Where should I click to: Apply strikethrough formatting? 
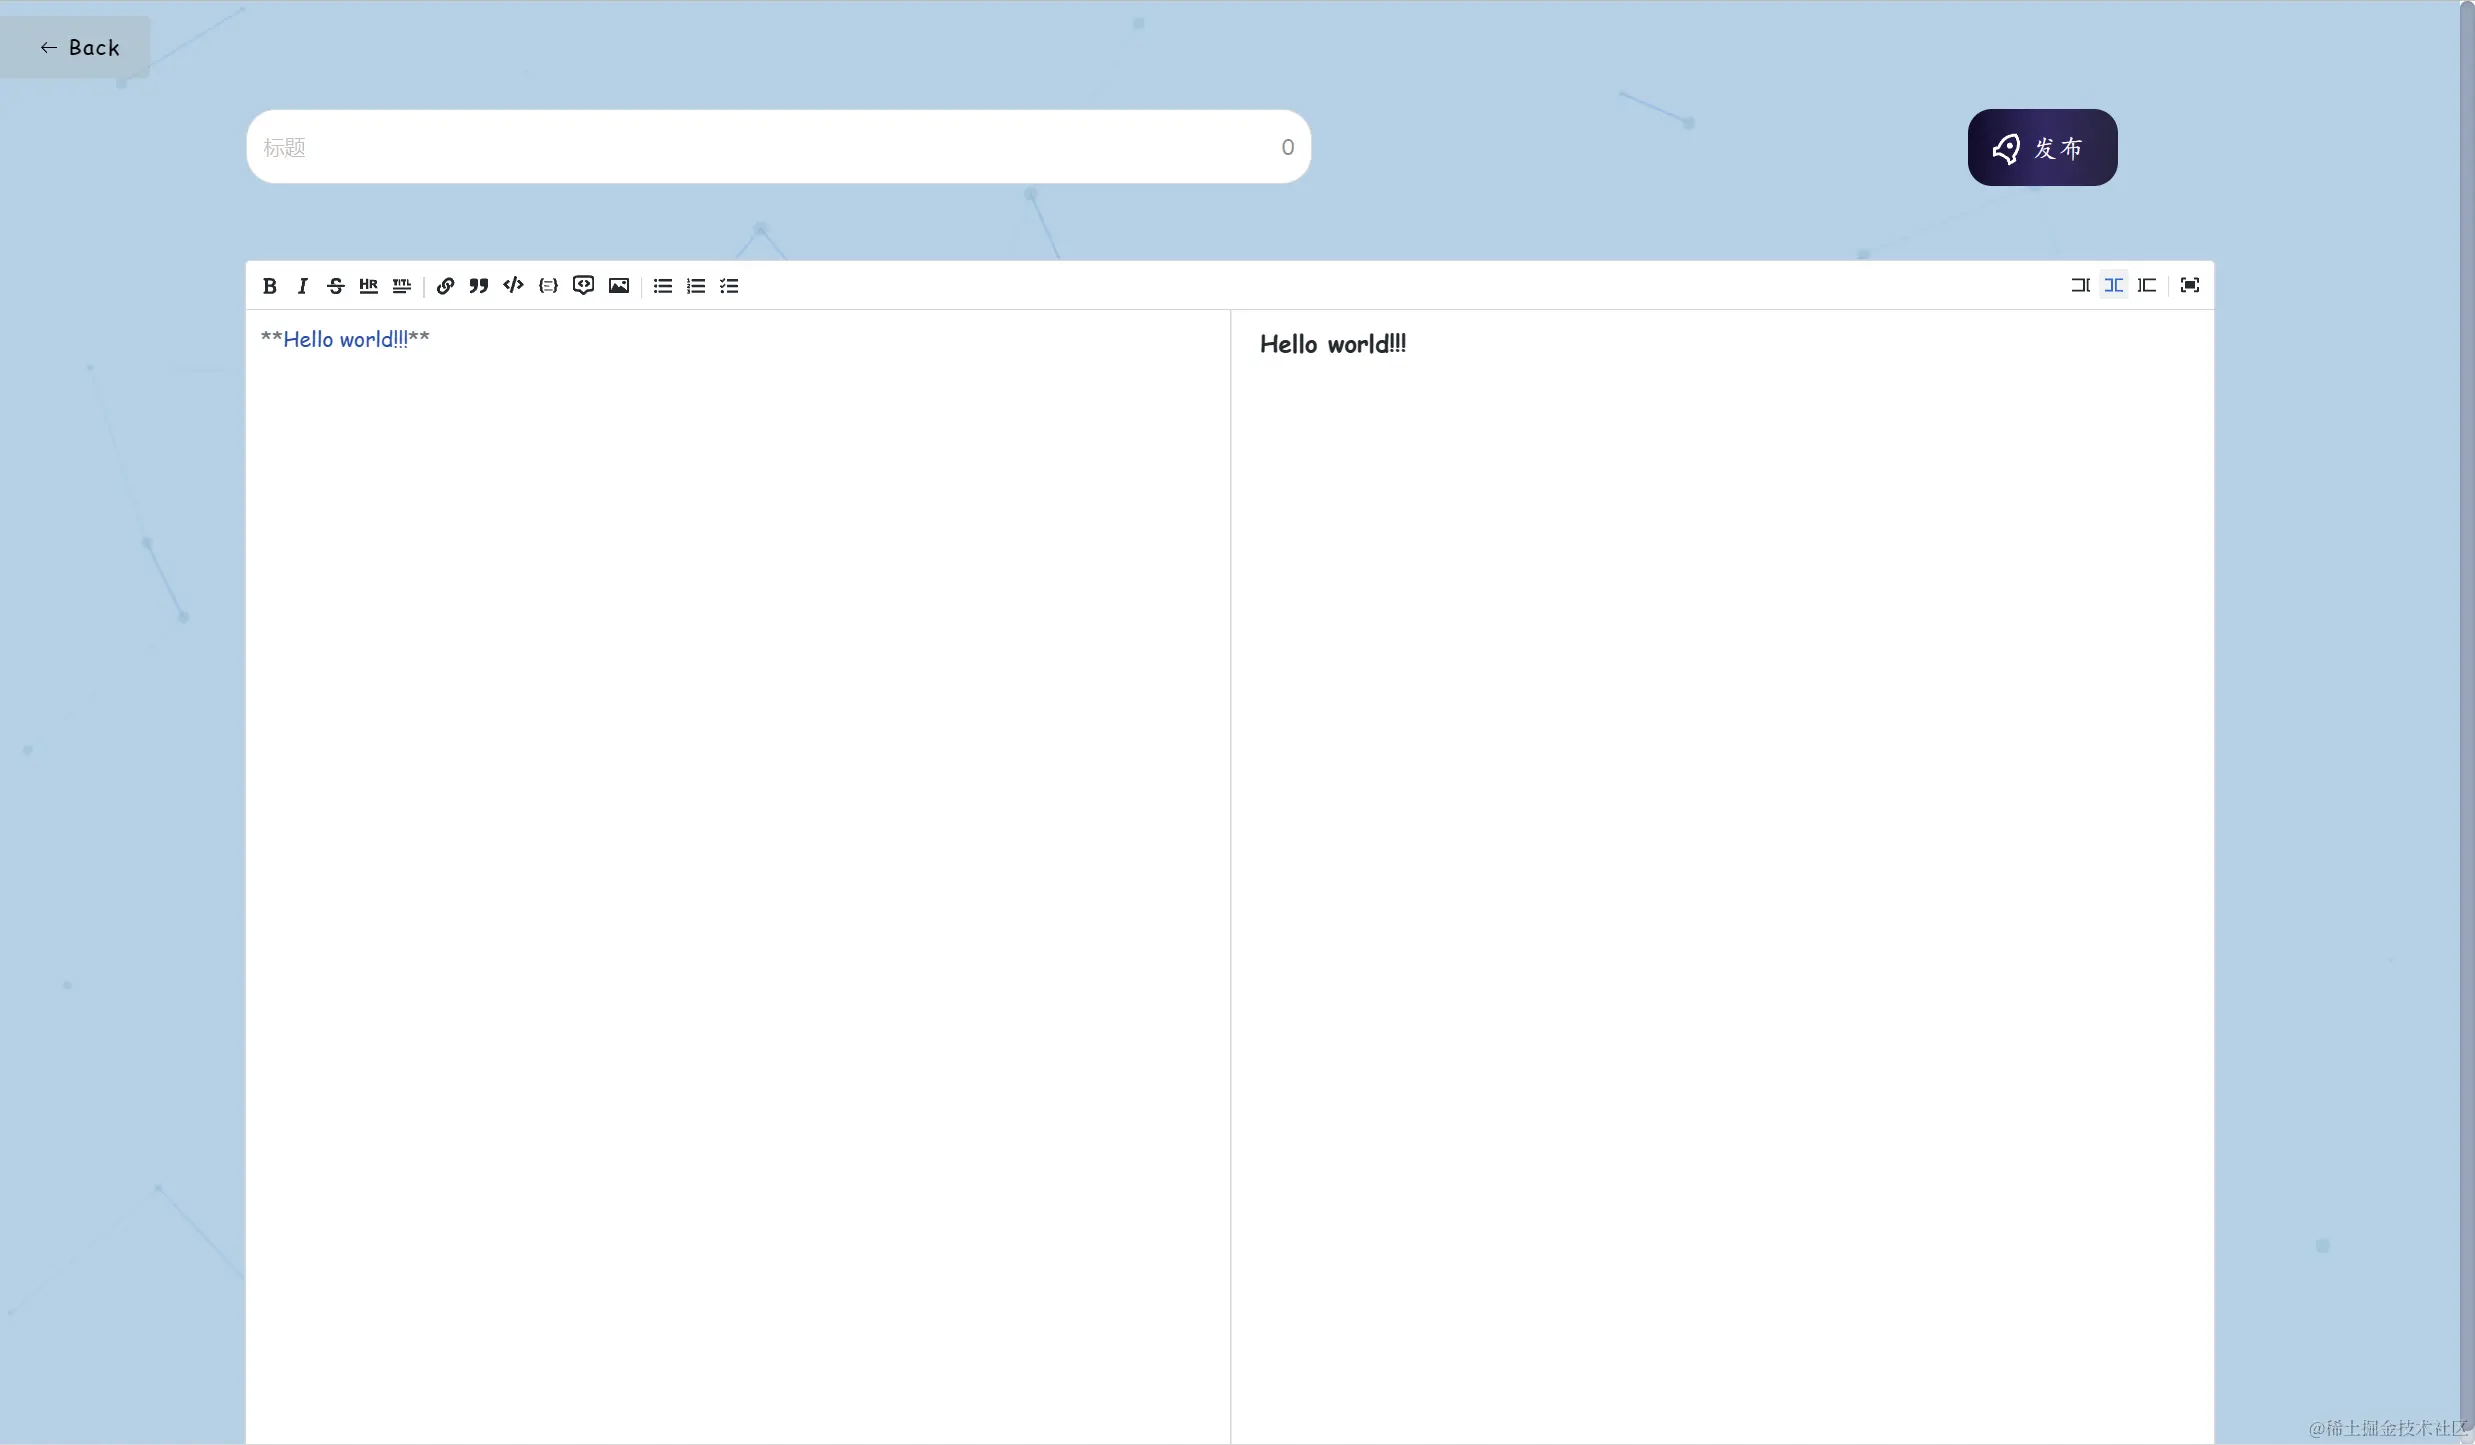click(336, 286)
